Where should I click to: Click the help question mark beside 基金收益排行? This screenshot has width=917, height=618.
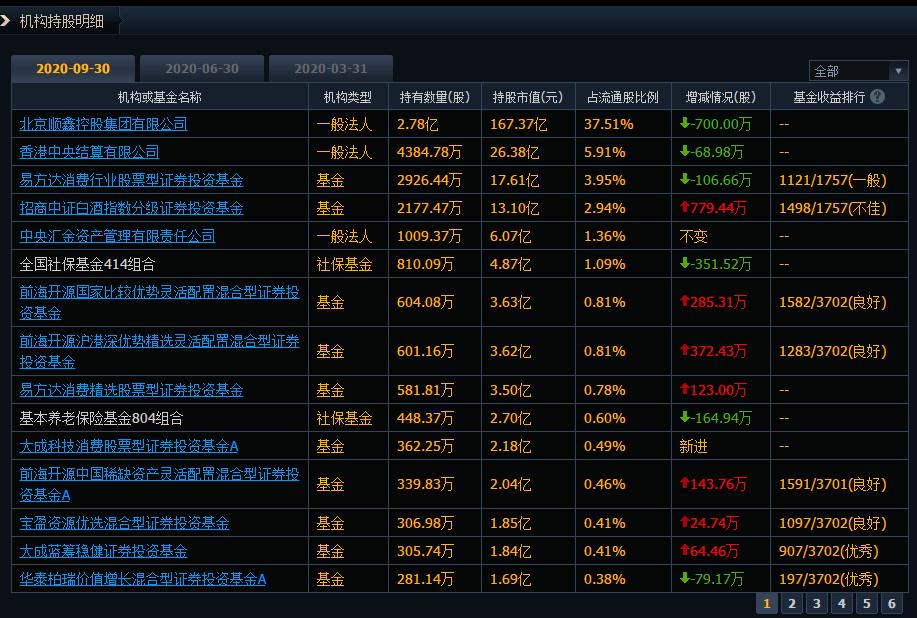click(877, 96)
